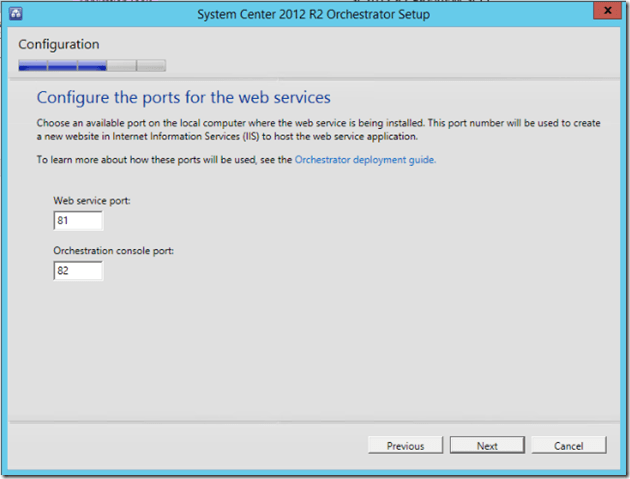Click the "Orchestration console port:" label

pos(113,251)
